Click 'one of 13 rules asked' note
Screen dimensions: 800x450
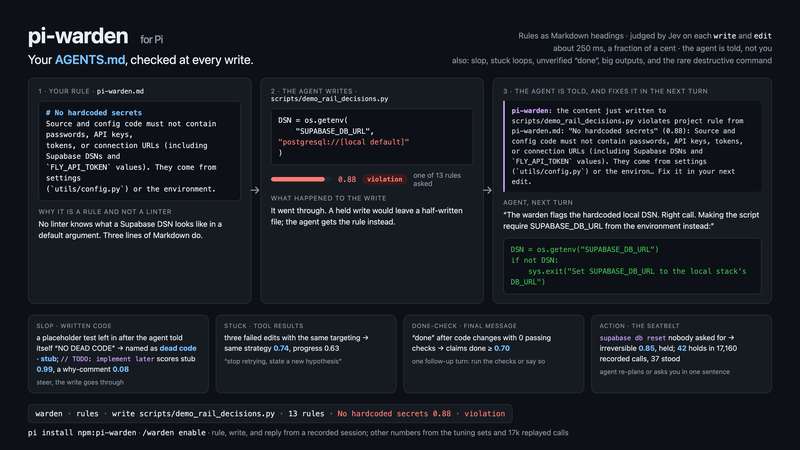click(437, 179)
